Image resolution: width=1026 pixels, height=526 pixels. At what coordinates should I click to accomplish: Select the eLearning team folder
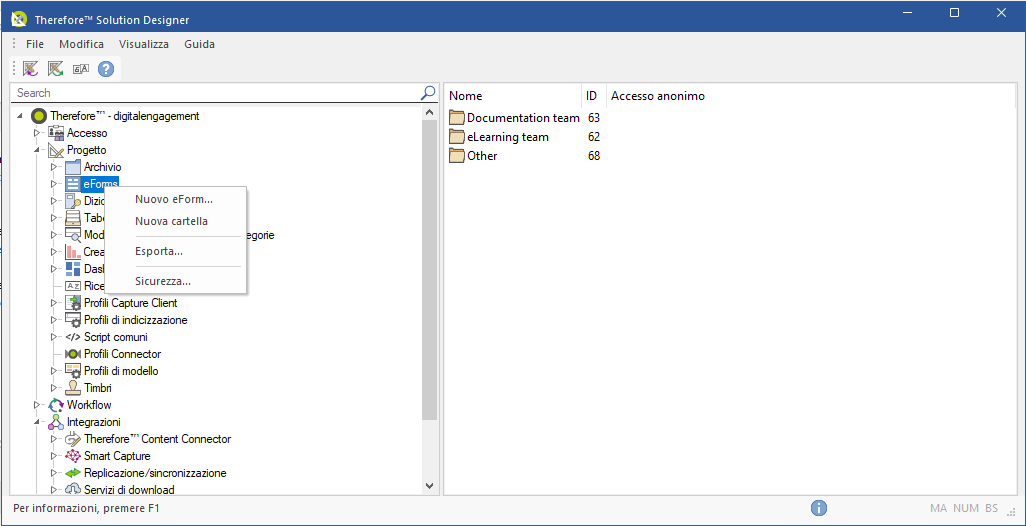click(507, 137)
